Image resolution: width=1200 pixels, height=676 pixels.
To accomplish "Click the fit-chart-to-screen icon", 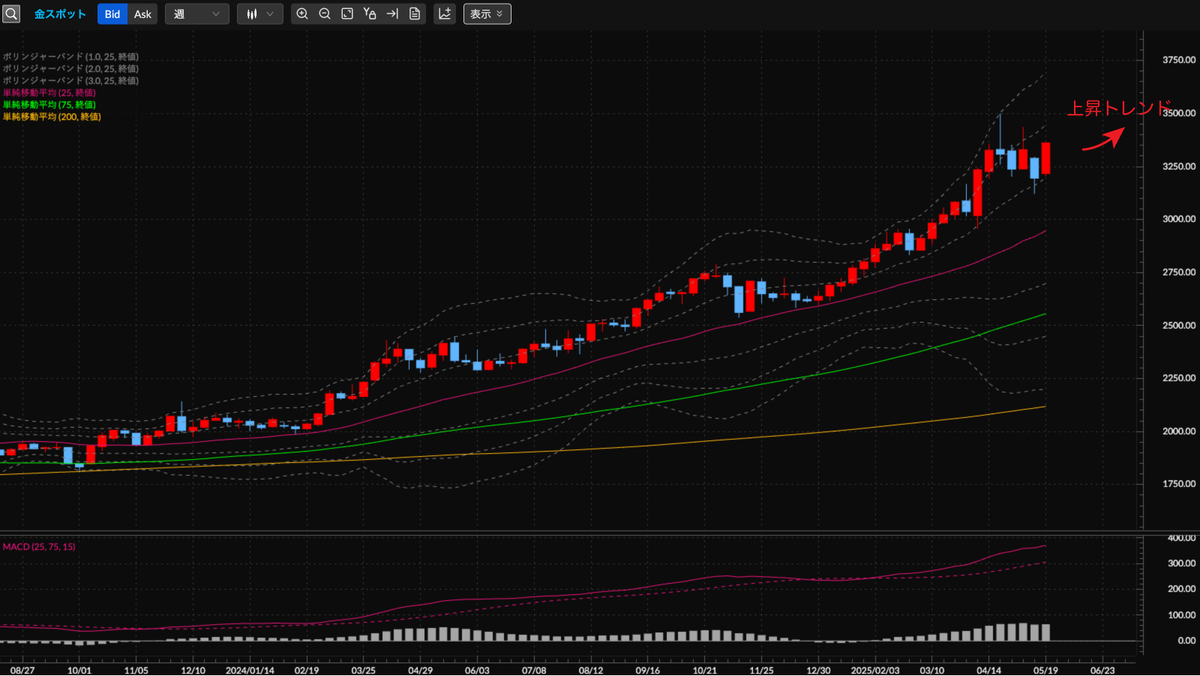I will point(348,13).
